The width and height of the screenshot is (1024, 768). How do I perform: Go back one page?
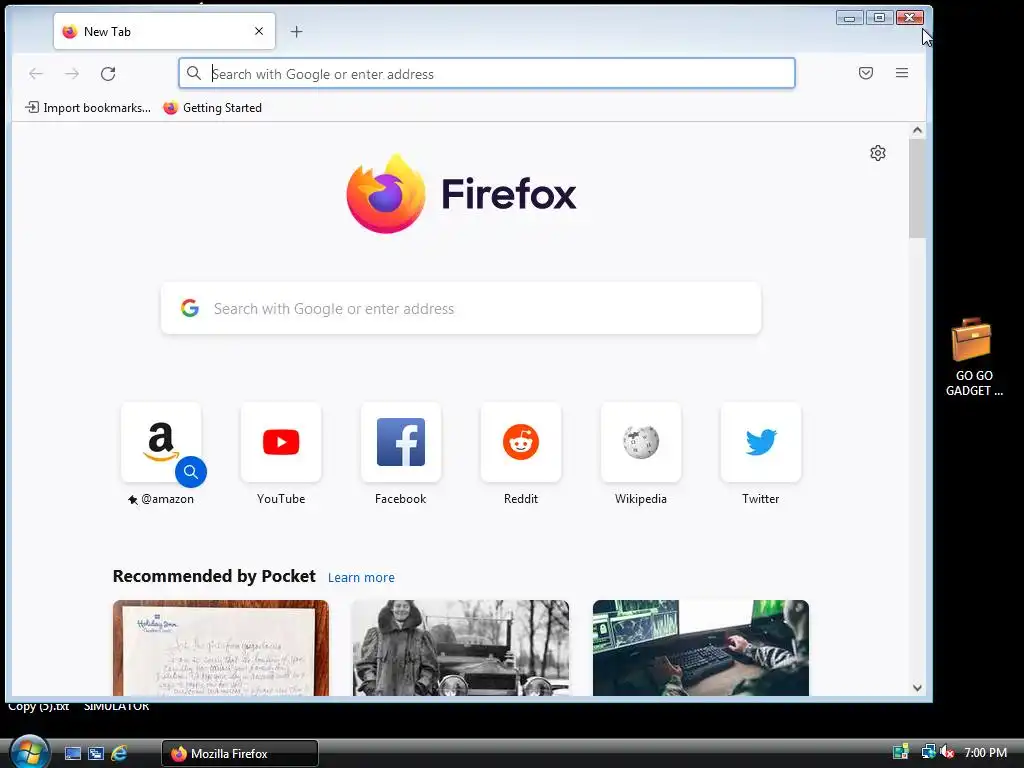click(x=36, y=74)
